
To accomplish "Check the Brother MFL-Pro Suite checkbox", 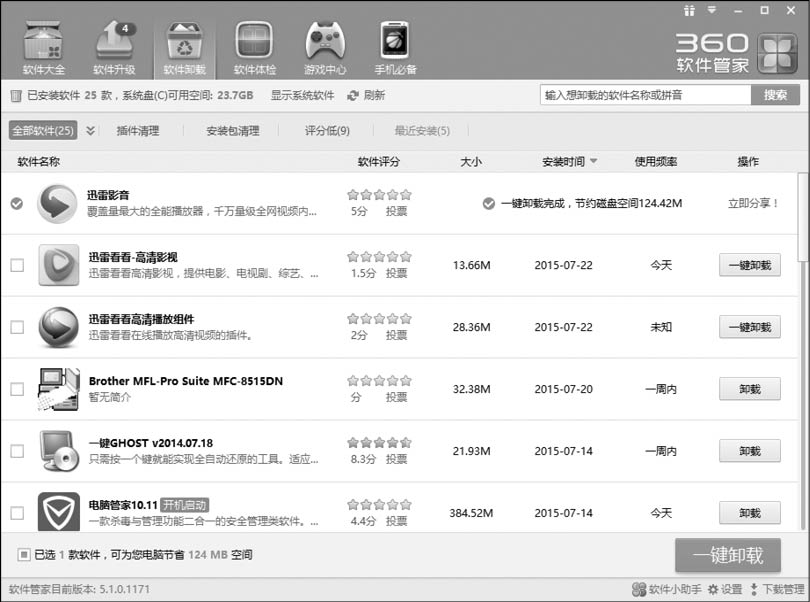I will click(x=17, y=389).
